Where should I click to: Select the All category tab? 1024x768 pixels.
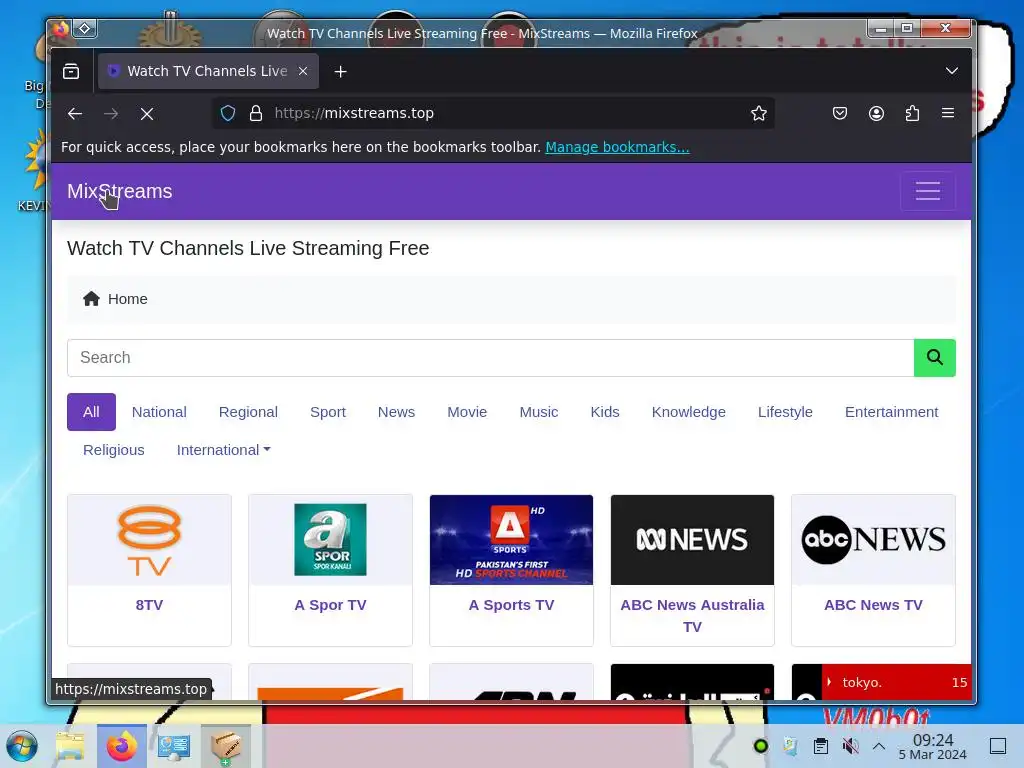[x=91, y=412]
